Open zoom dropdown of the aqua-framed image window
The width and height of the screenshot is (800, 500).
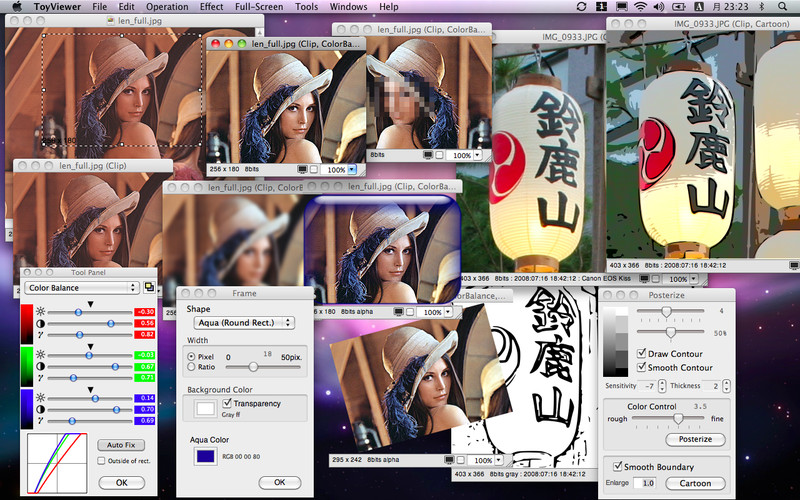pyautogui.click(x=448, y=312)
